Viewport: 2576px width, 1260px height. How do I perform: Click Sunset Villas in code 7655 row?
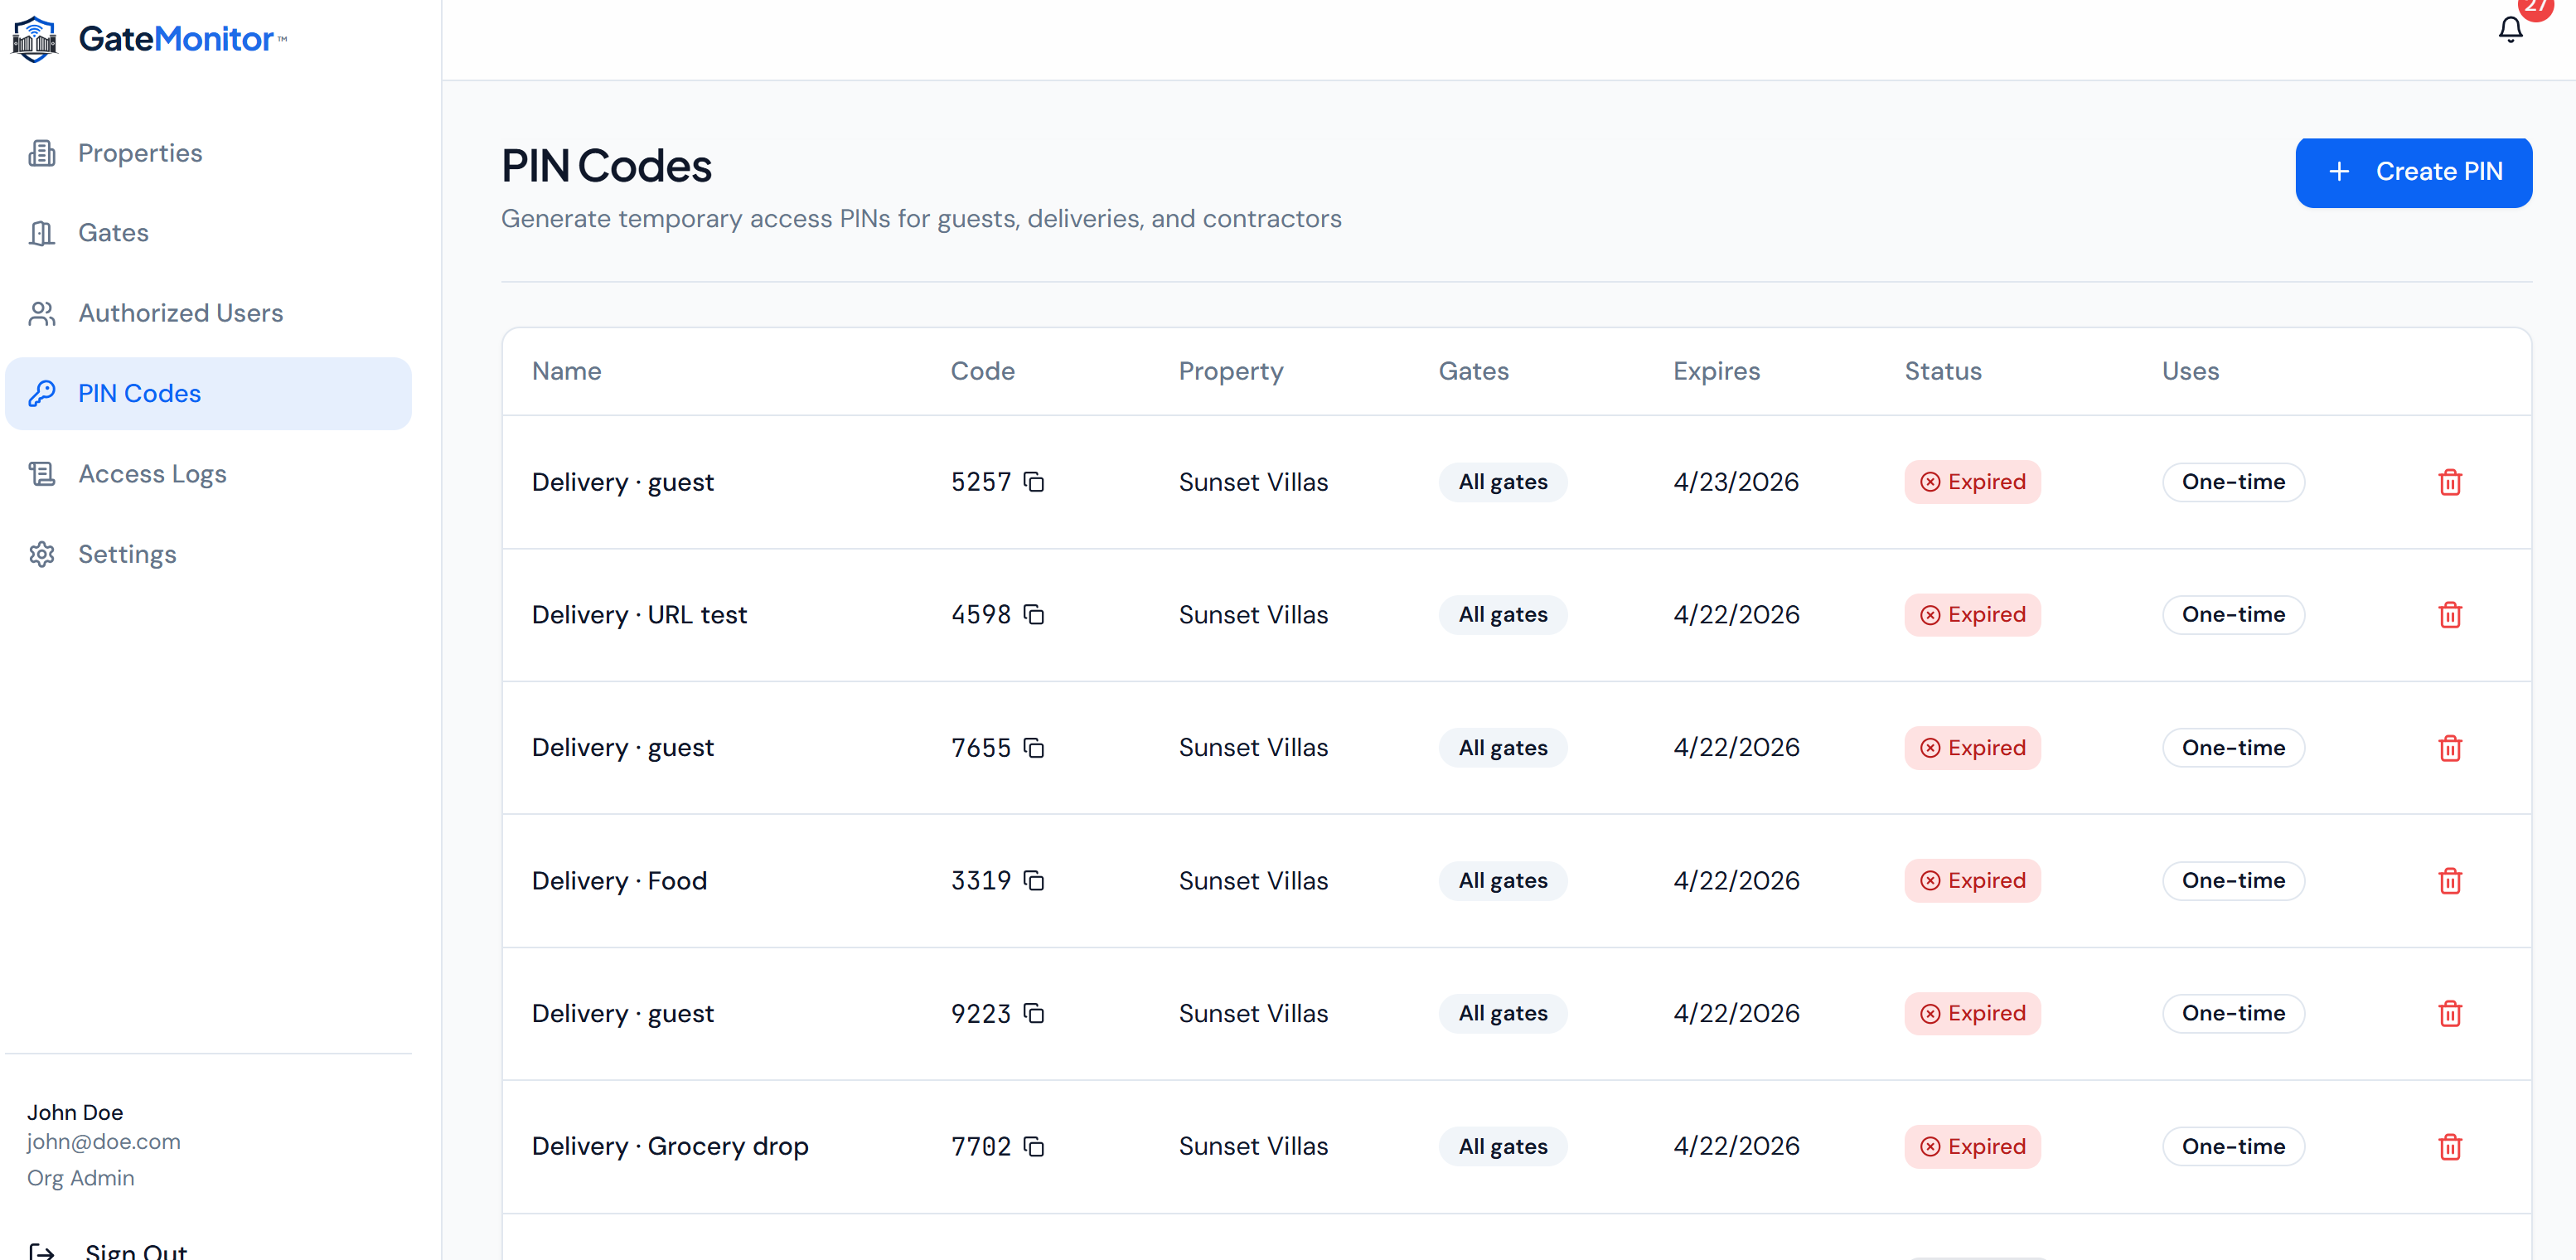click(x=1253, y=748)
